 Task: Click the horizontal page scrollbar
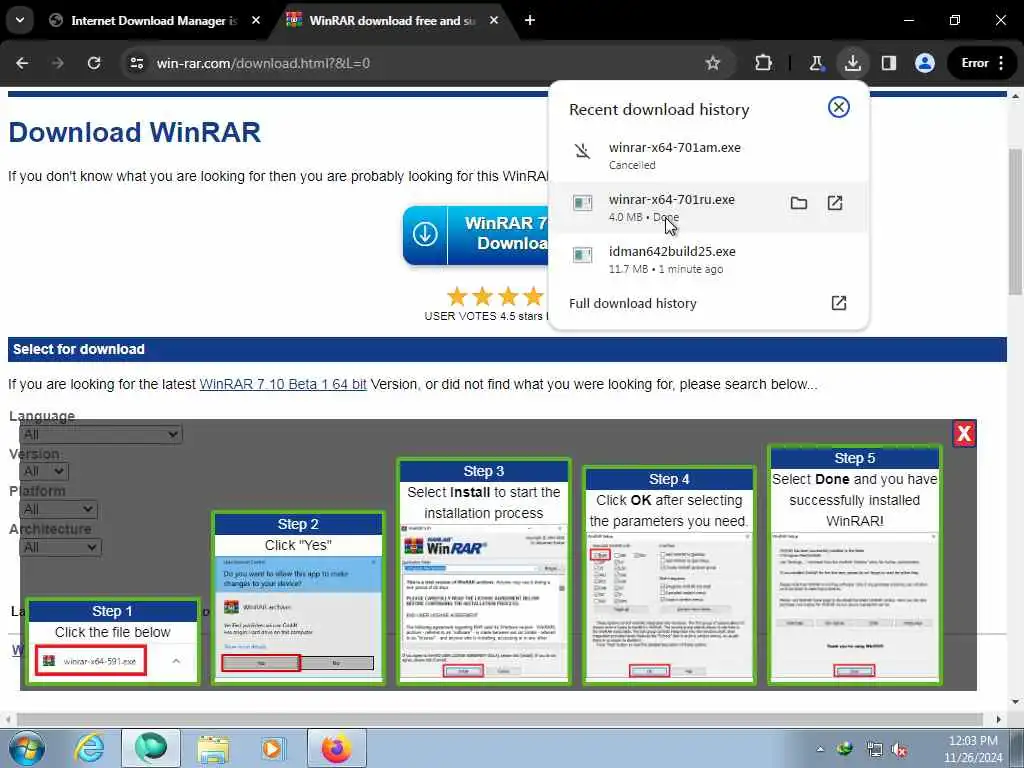[x=500, y=719]
